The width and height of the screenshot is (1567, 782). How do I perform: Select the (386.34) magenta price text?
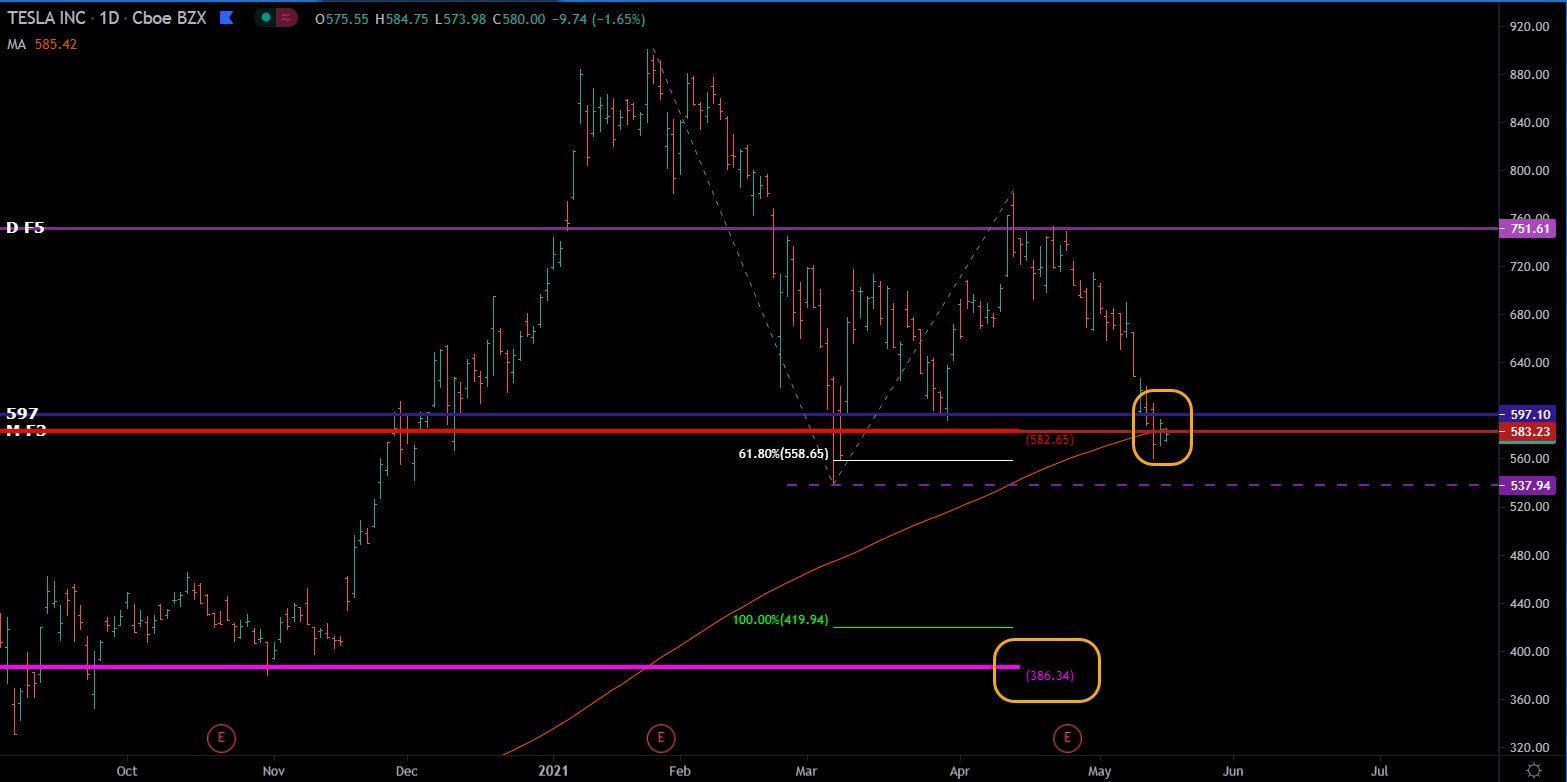coord(1050,676)
